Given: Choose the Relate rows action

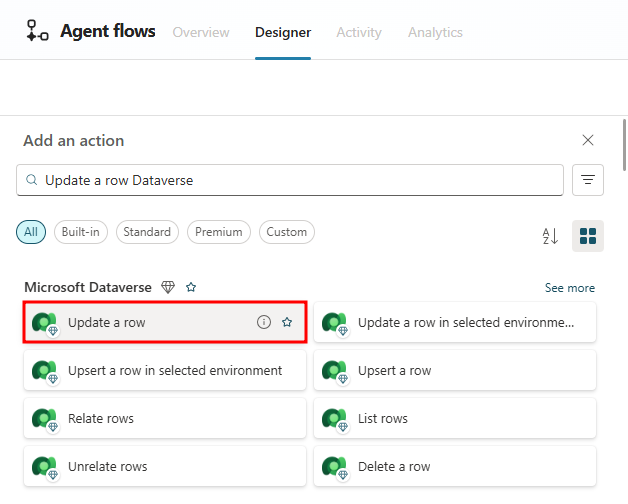Looking at the screenshot, I should pyautogui.click(x=165, y=418).
